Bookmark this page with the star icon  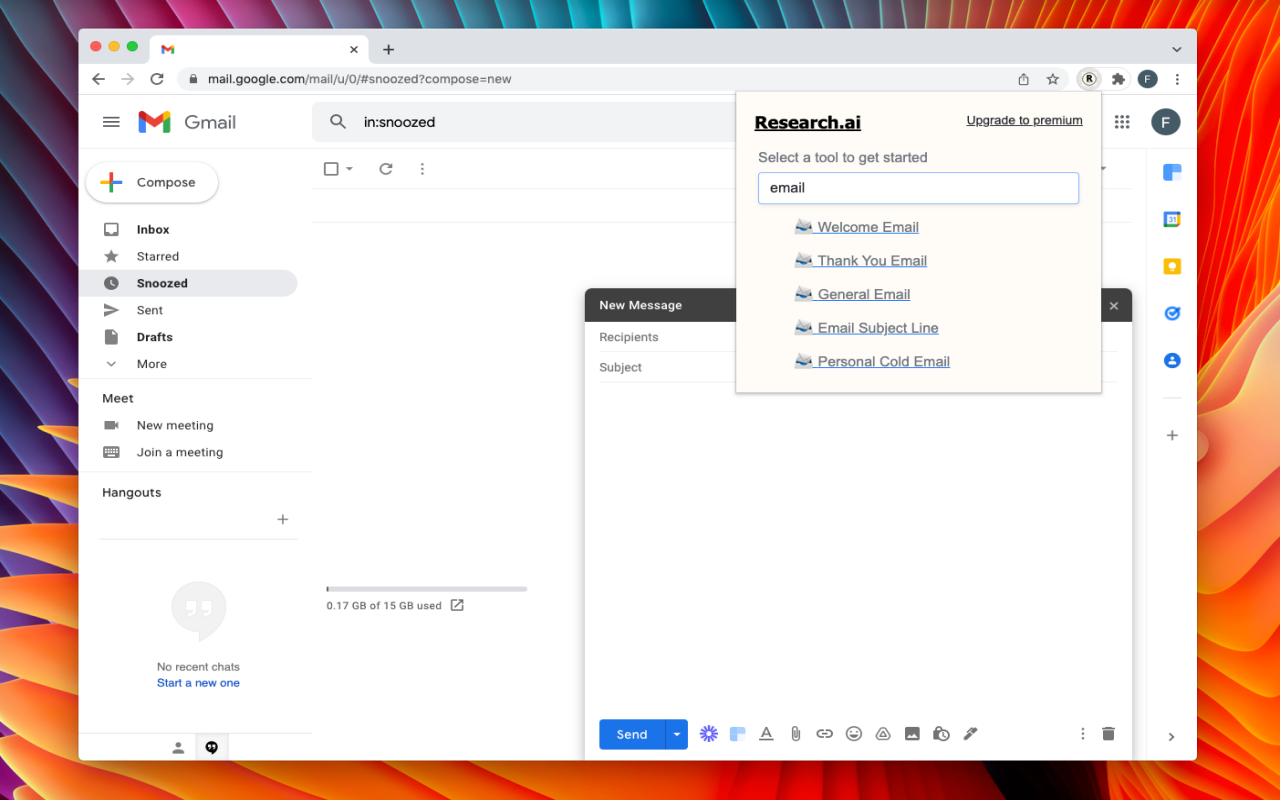(1052, 79)
